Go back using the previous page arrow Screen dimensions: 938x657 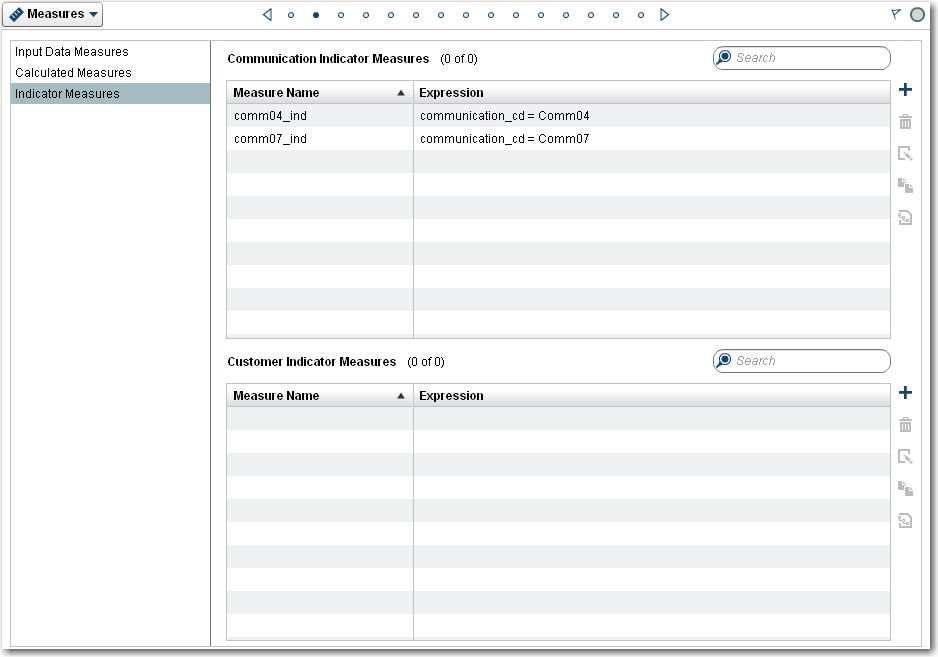tap(265, 15)
